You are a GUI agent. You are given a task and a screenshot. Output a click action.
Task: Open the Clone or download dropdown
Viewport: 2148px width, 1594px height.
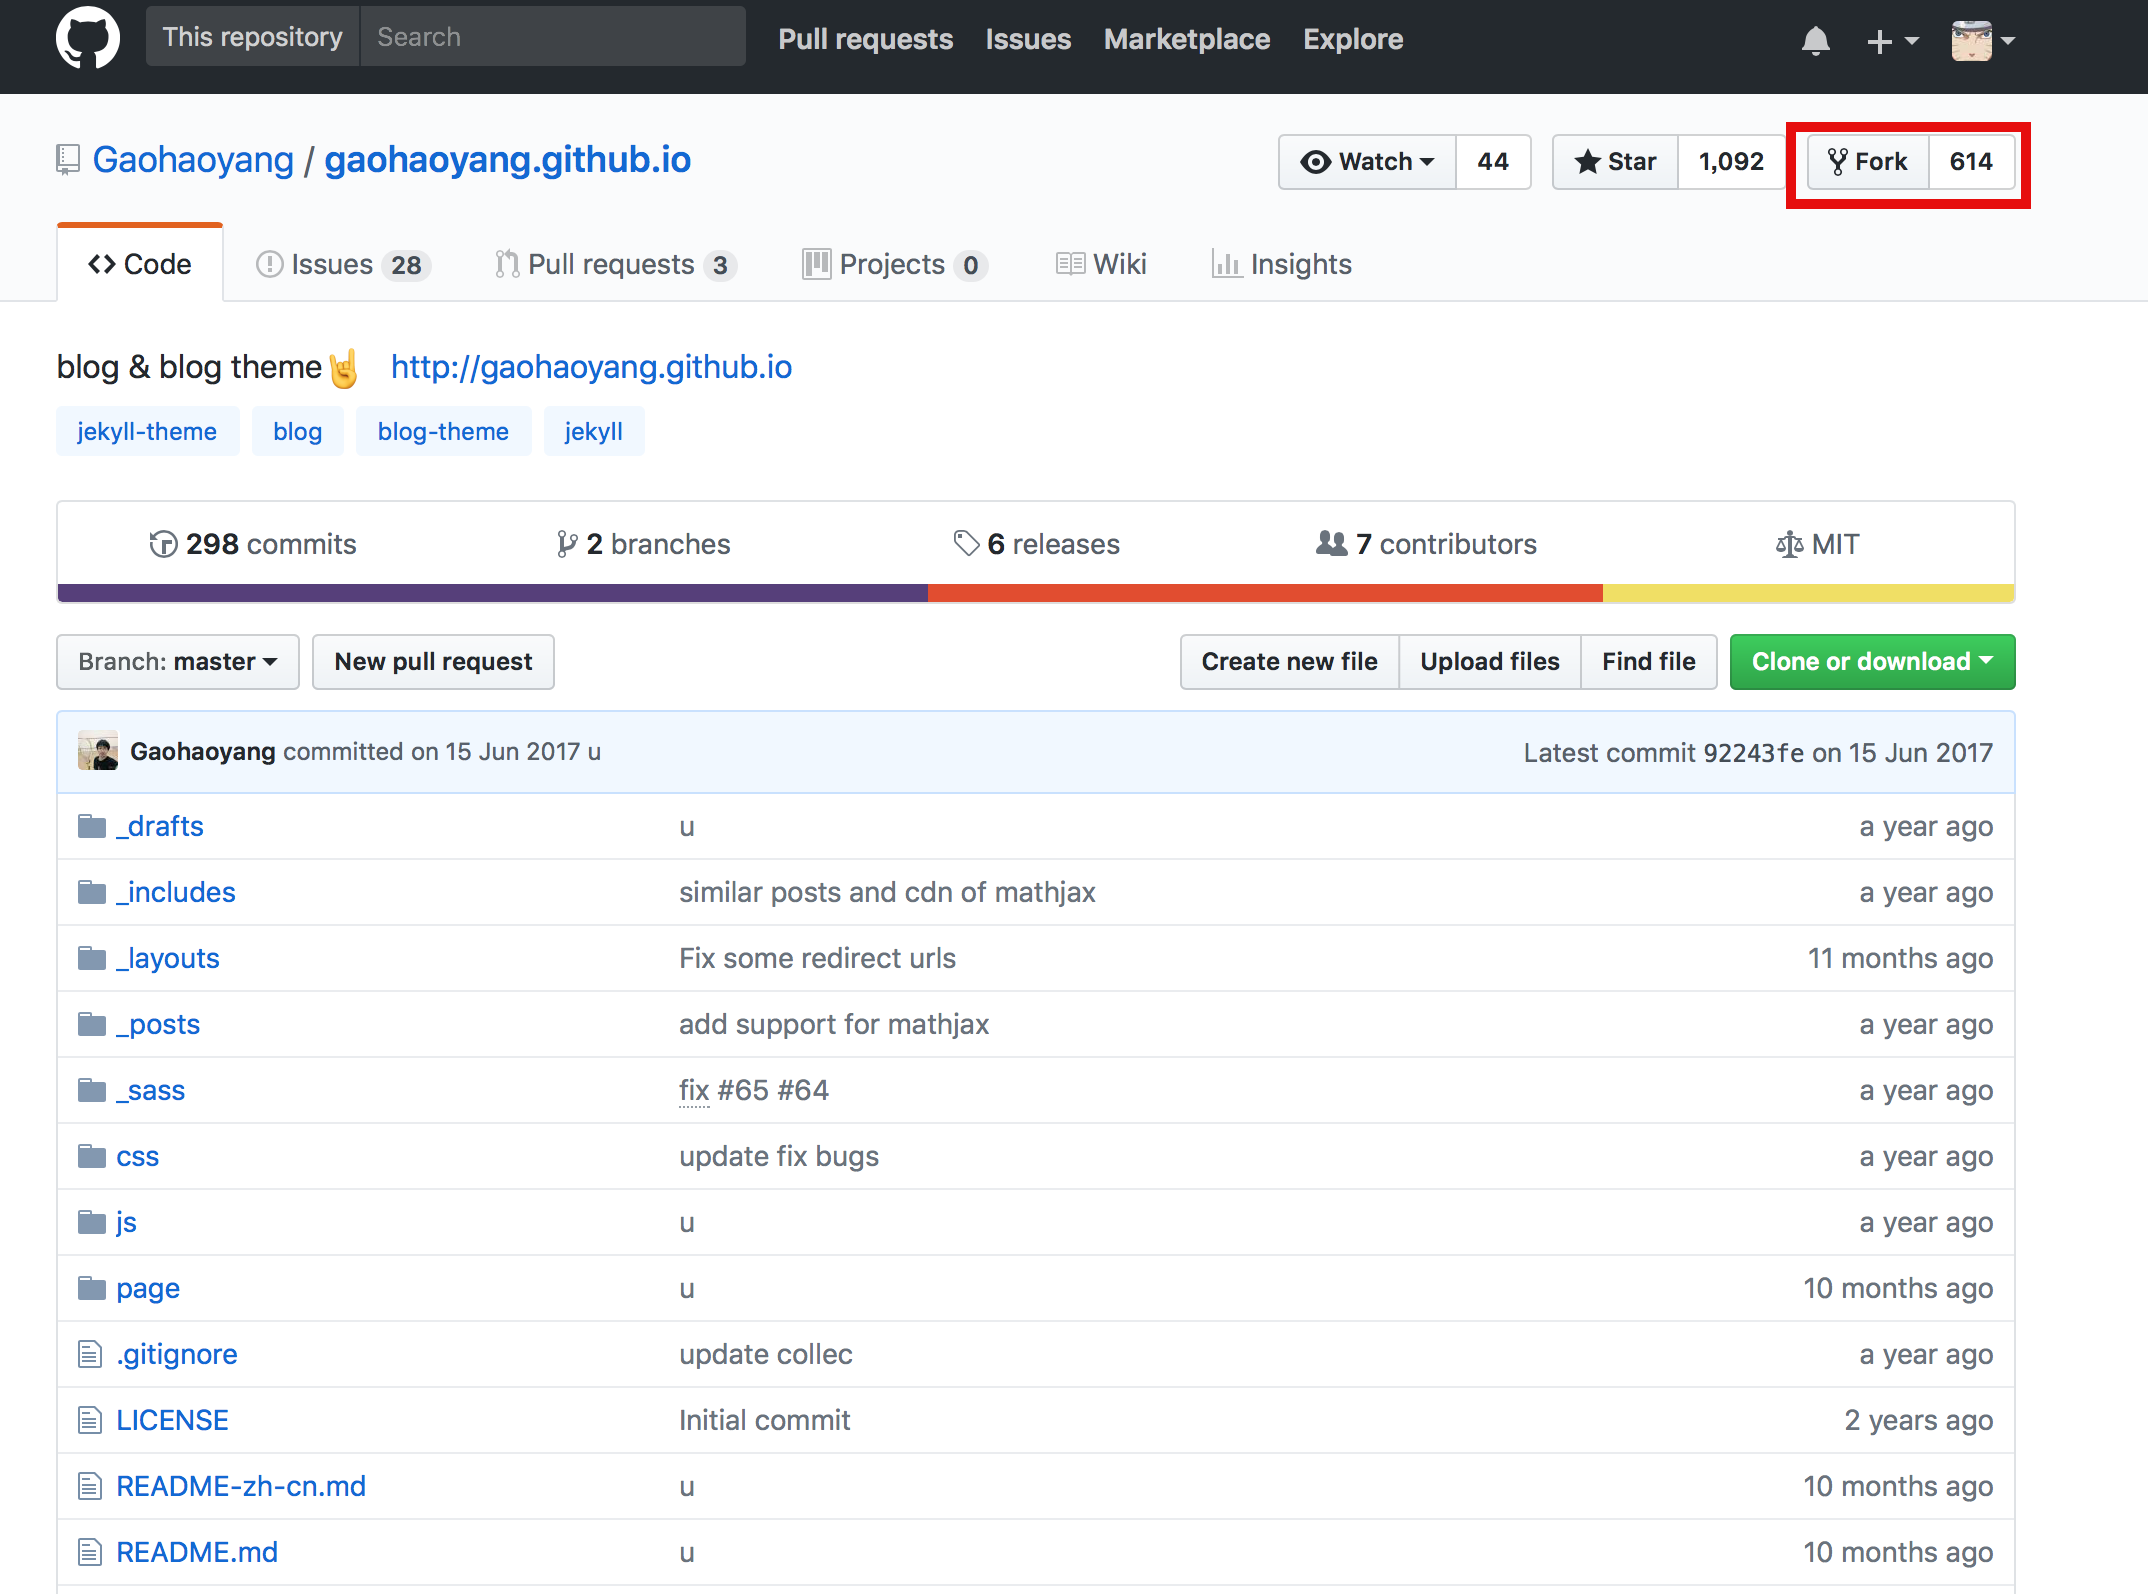1871,662
